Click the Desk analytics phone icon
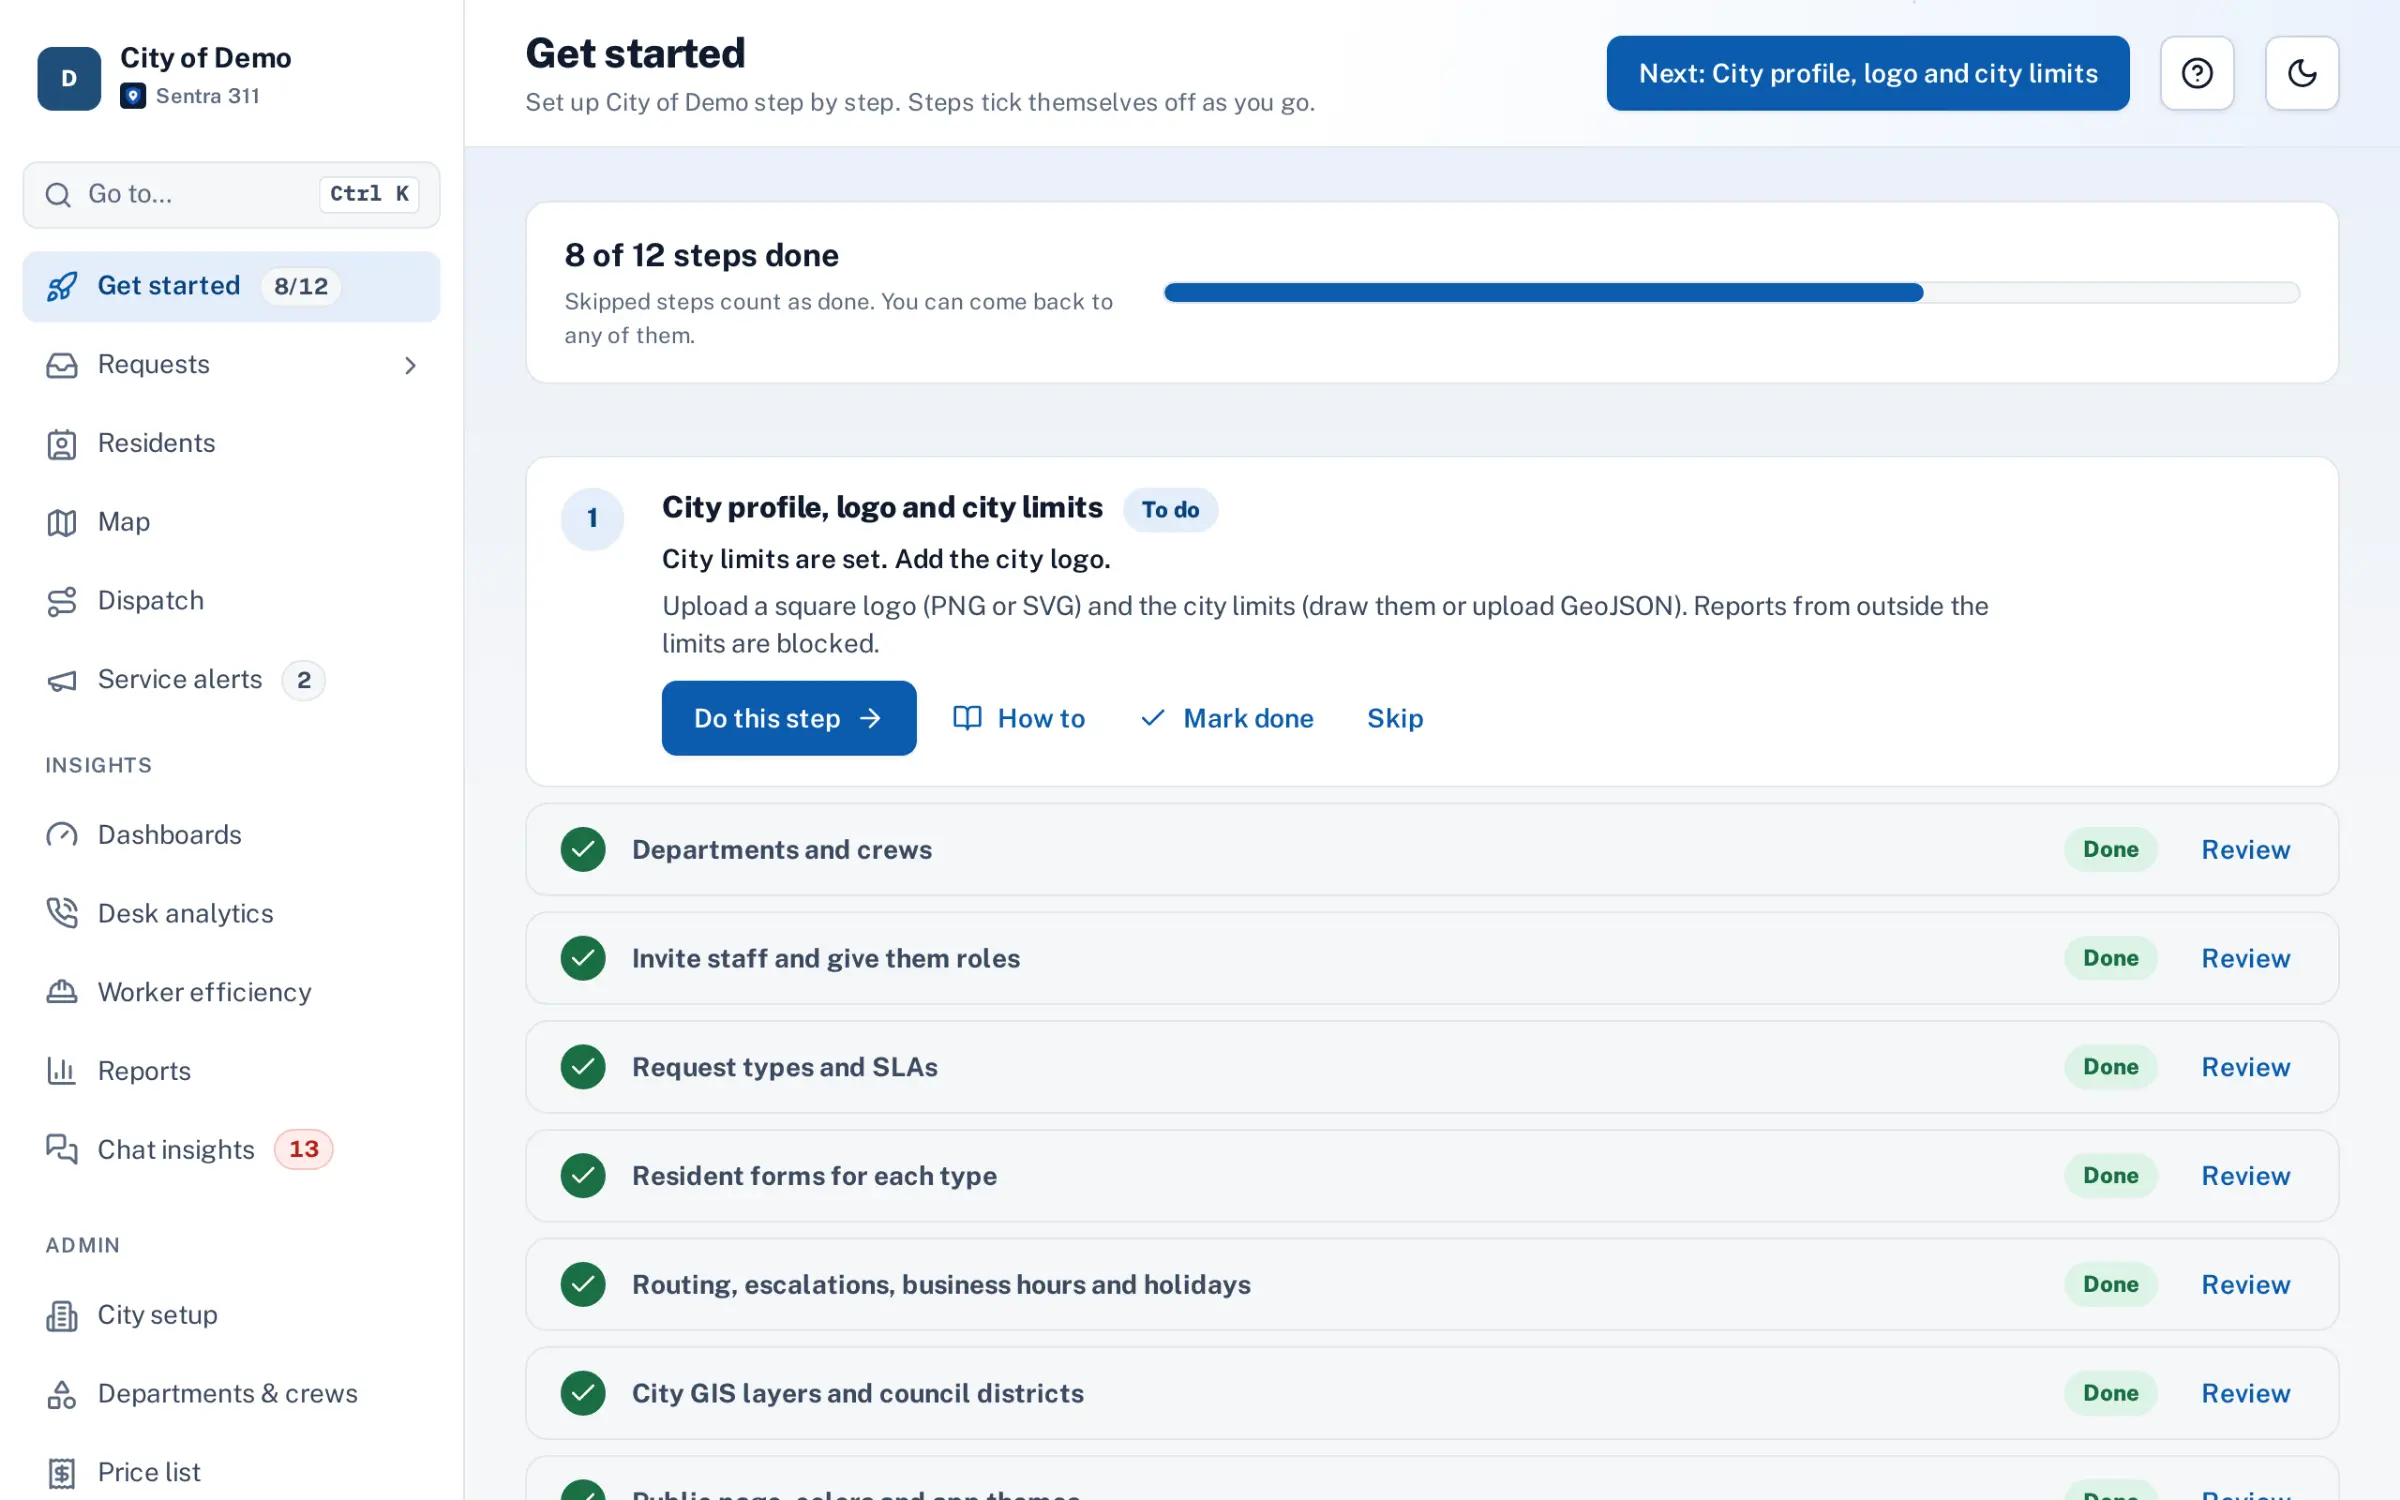The height and width of the screenshot is (1500, 2400). coord(62,913)
